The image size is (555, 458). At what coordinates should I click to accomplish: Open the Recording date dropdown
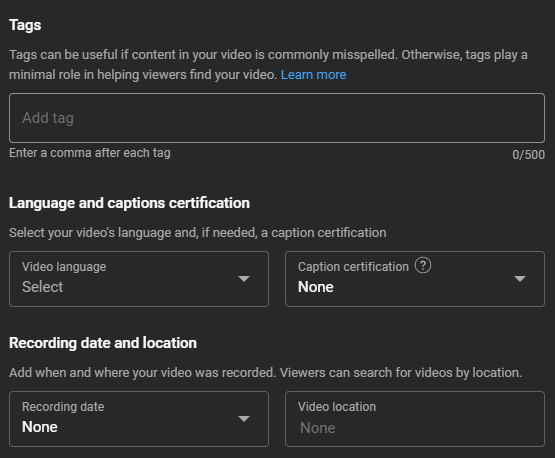(x=139, y=419)
